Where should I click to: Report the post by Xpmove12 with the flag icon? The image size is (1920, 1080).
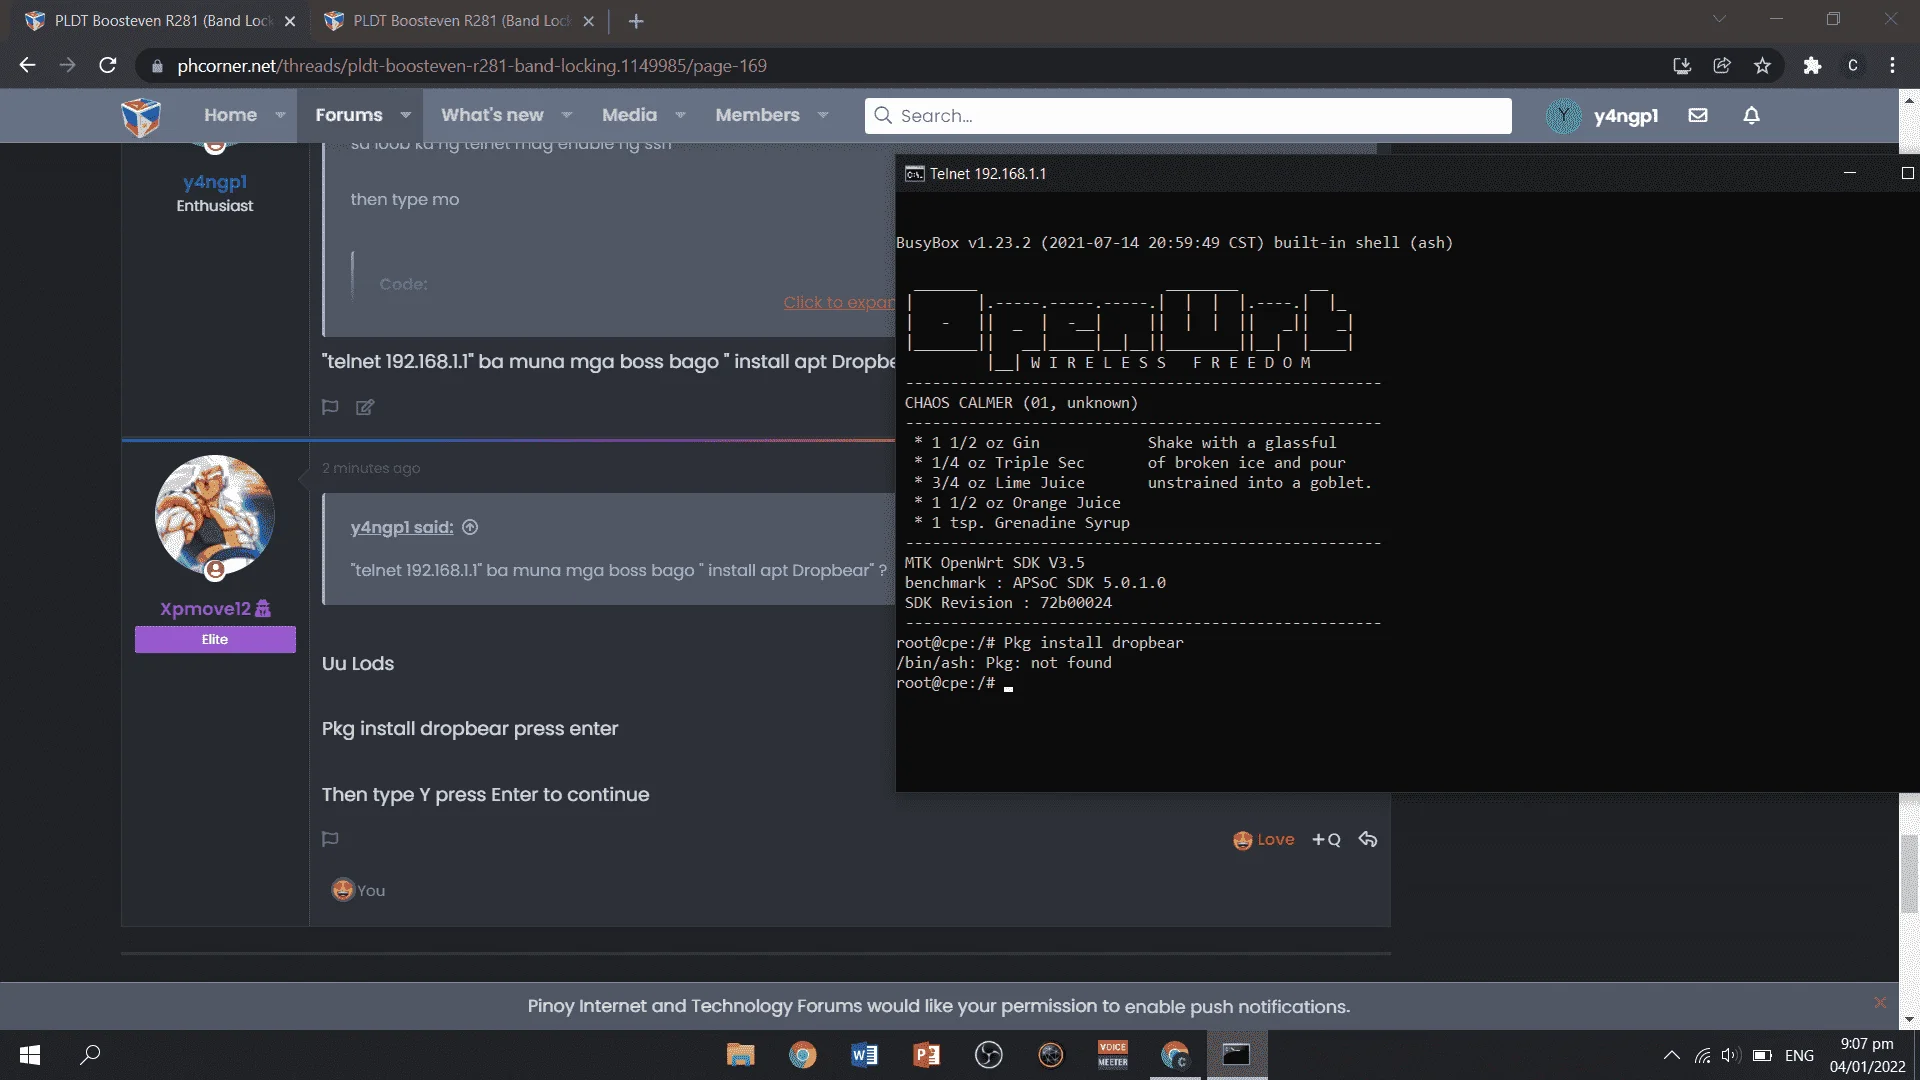[x=330, y=839]
